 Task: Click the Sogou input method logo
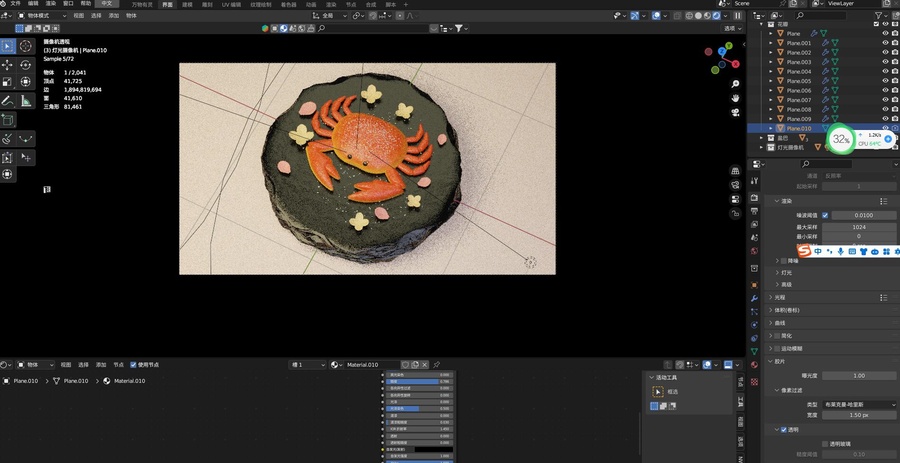pos(805,251)
